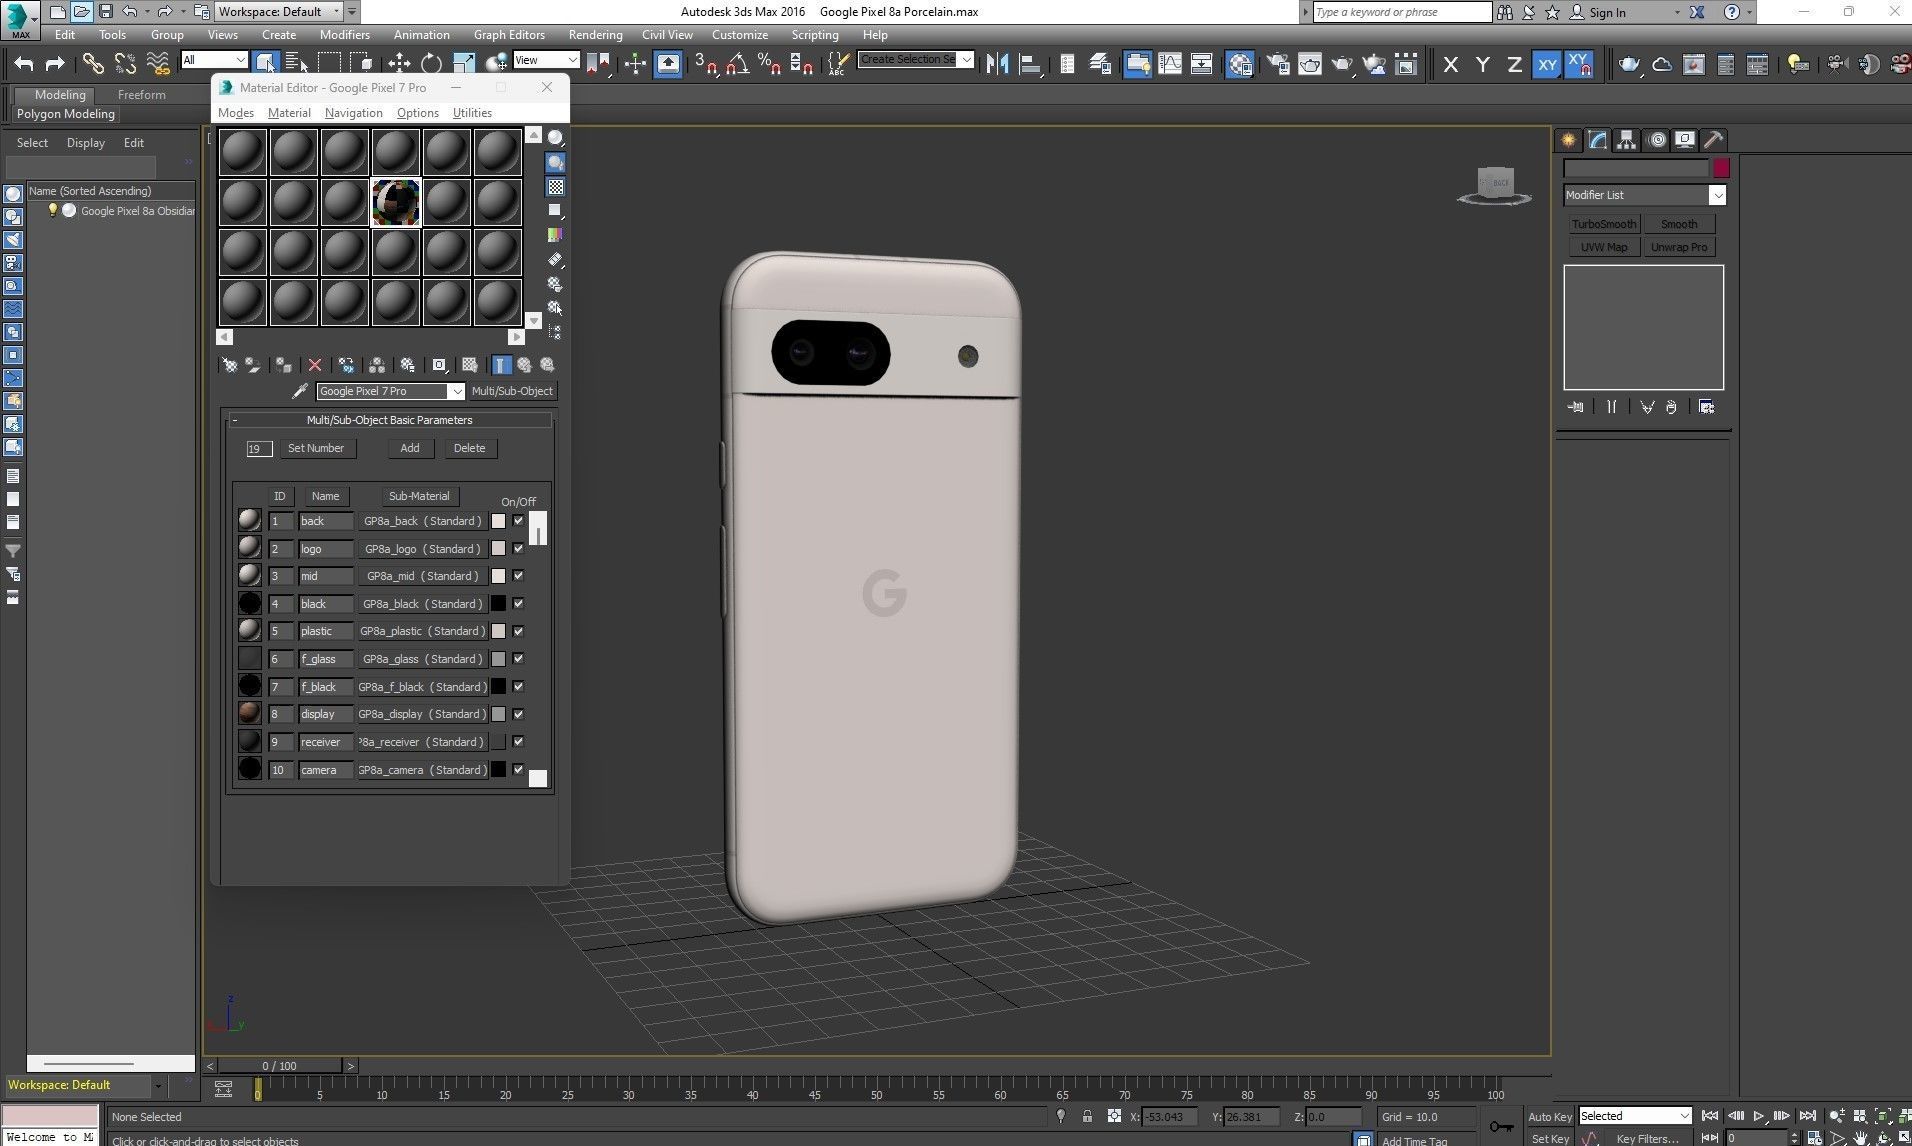Open the Display command panel tab
Screen dimensions: 1912x1146
click(x=1685, y=140)
